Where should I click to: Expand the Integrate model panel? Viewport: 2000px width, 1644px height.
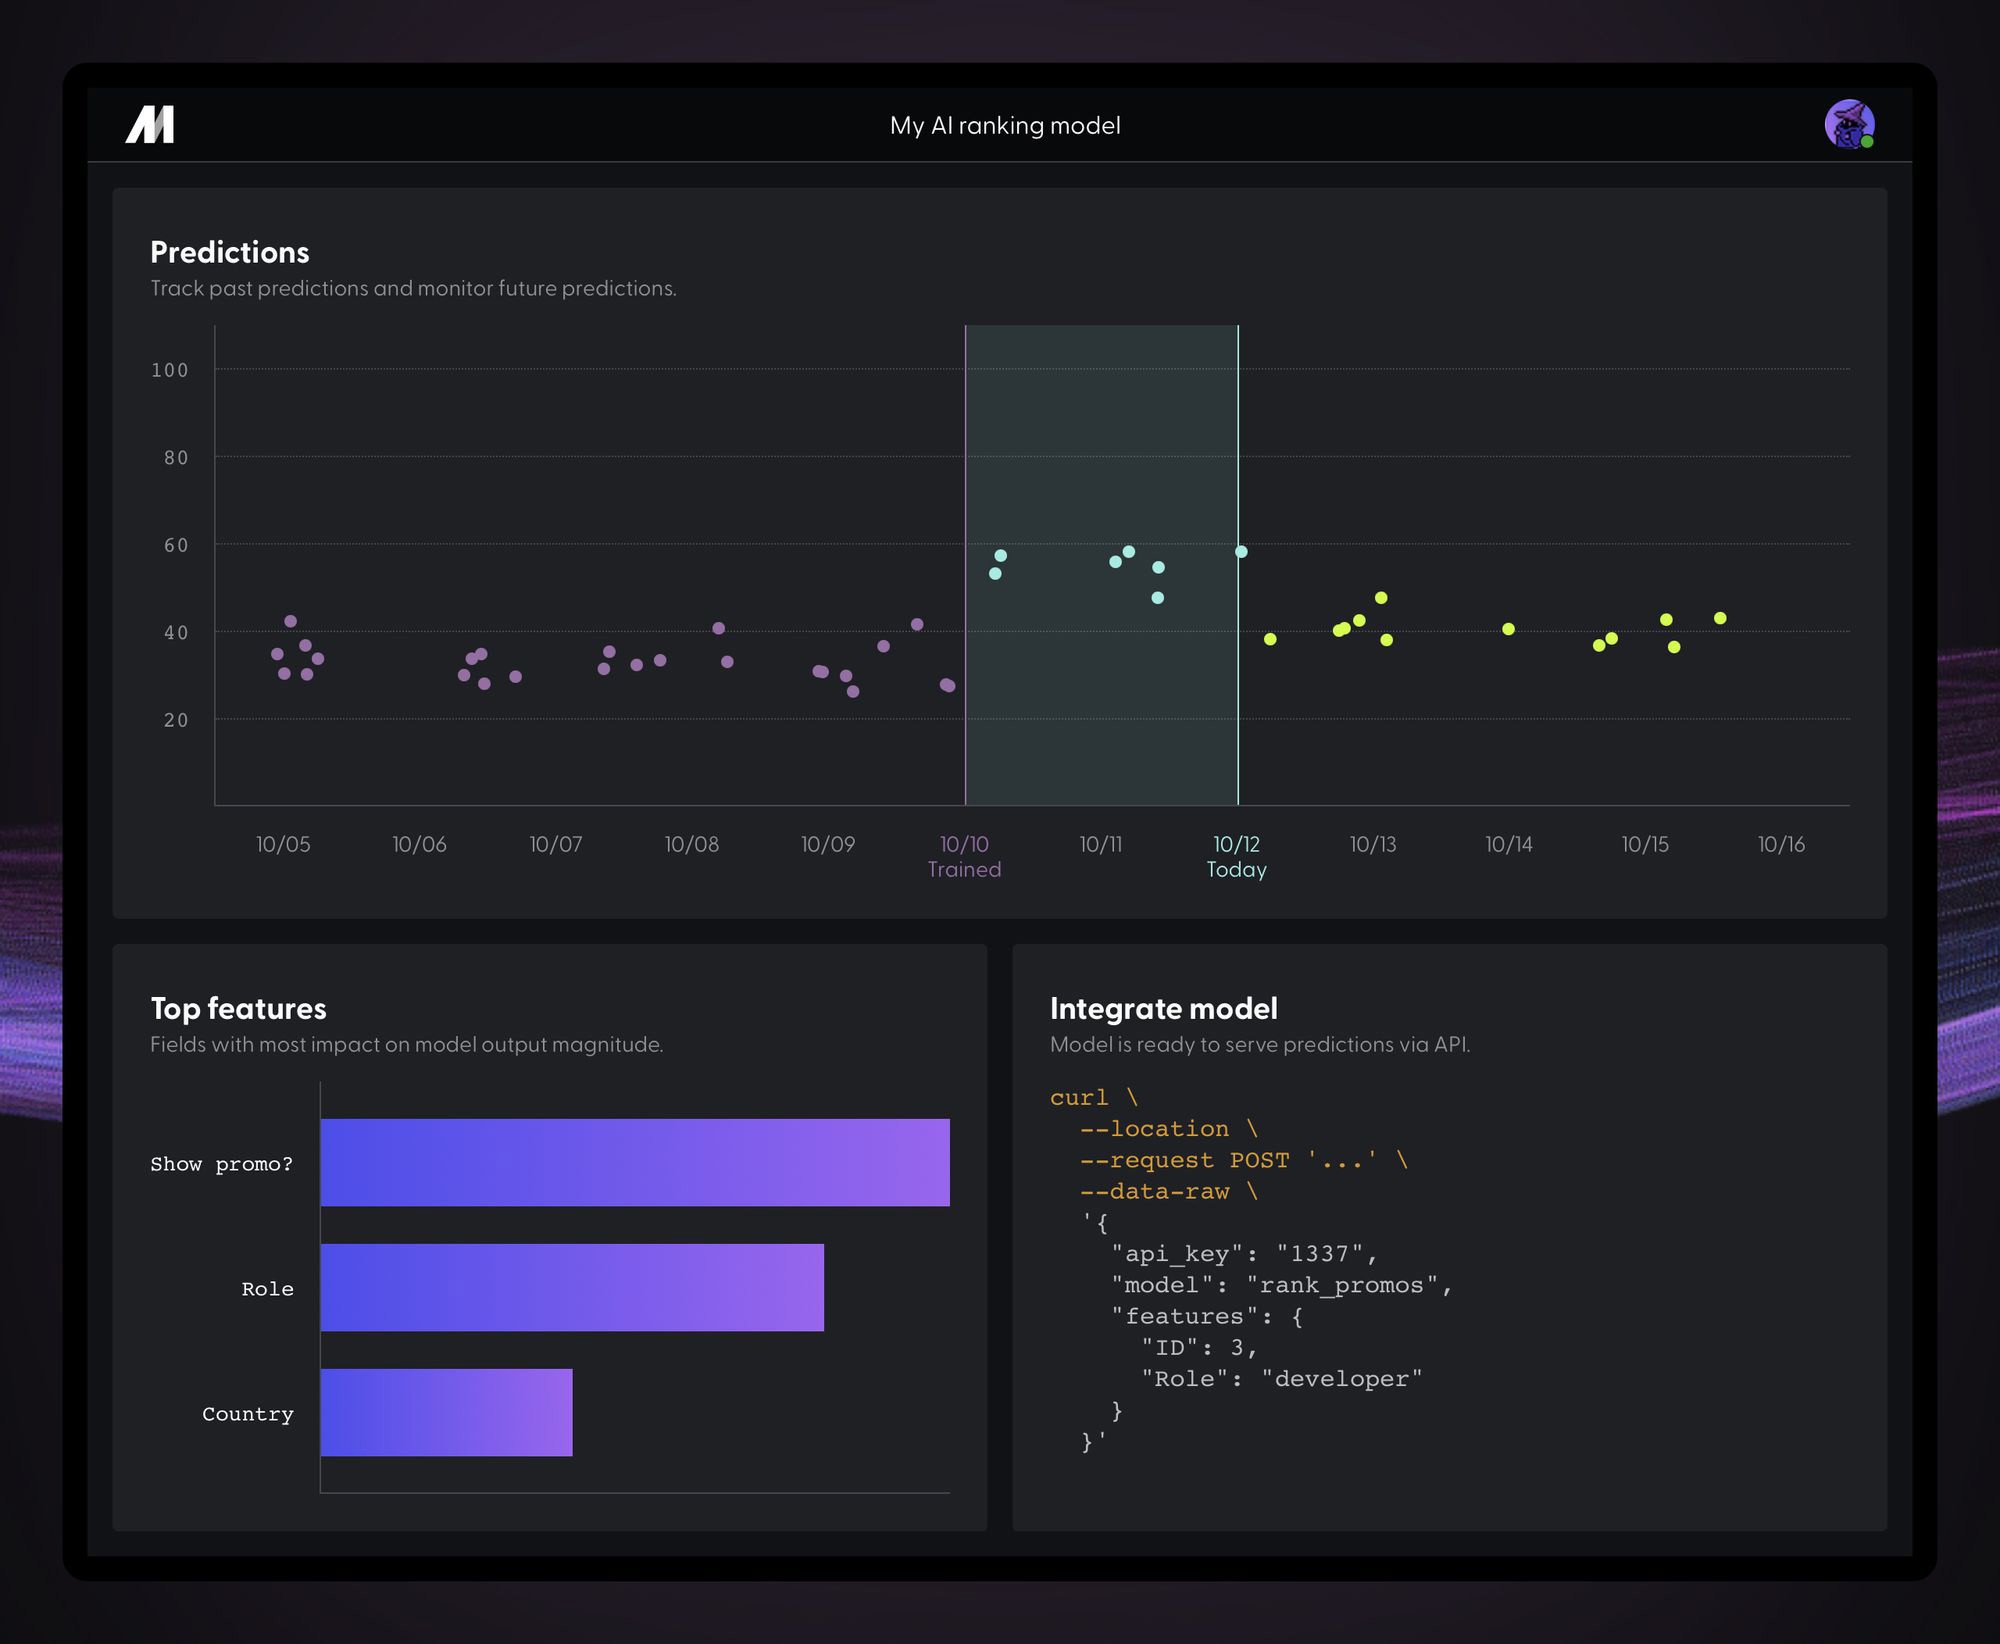click(x=1163, y=1009)
